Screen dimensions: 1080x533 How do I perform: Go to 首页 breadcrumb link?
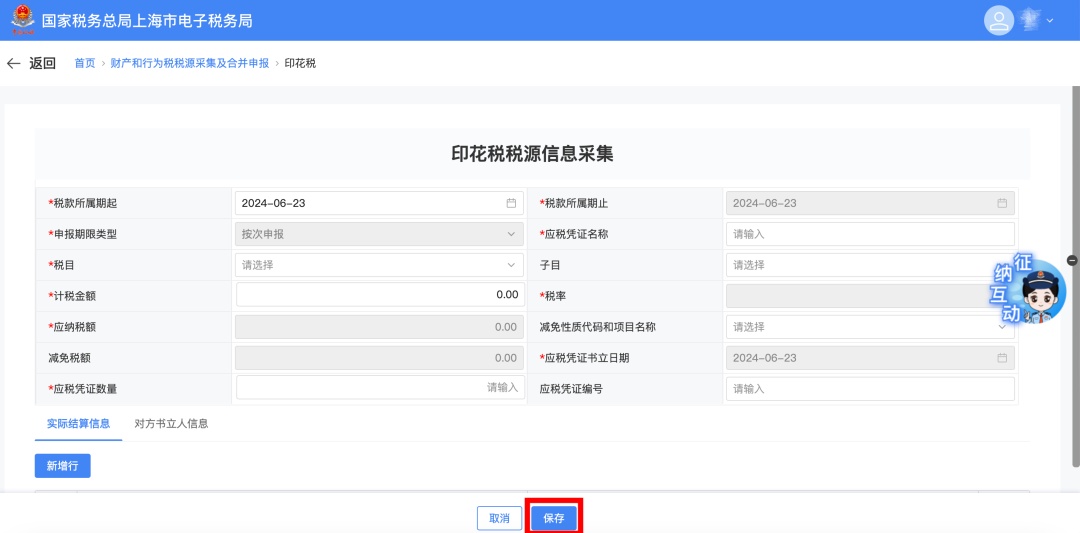(x=85, y=63)
